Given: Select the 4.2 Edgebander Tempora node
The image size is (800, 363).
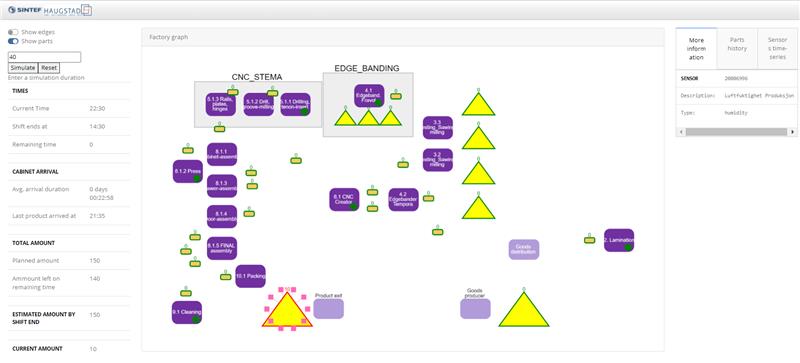Looking at the screenshot, I should [x=403, y=200].
